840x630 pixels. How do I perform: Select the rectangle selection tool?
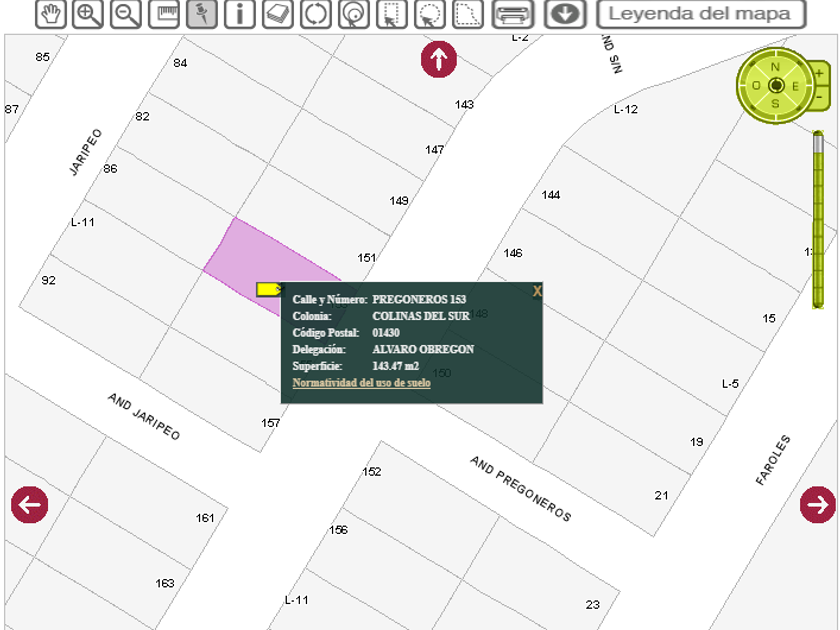click(392, 13)
